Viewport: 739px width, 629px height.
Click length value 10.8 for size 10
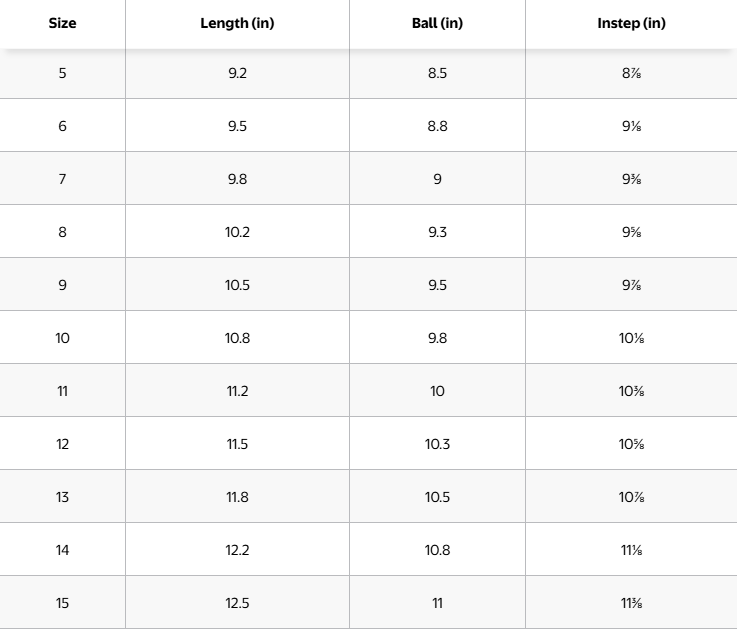[237, 338]
